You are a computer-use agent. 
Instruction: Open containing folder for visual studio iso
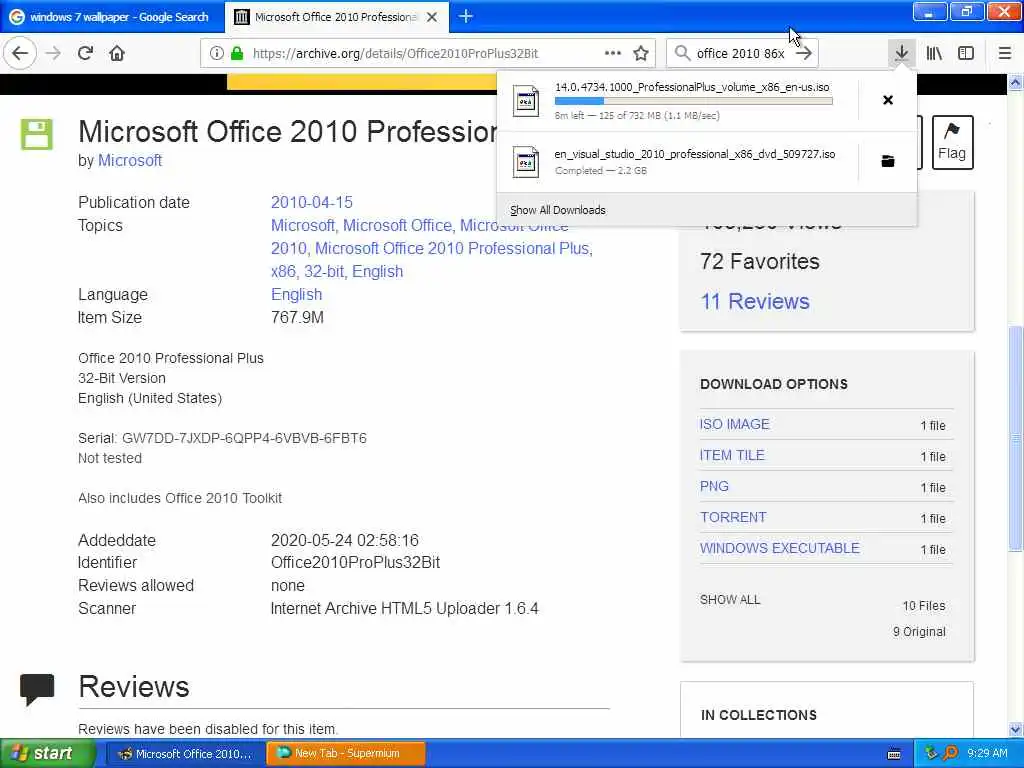point(888,161)
